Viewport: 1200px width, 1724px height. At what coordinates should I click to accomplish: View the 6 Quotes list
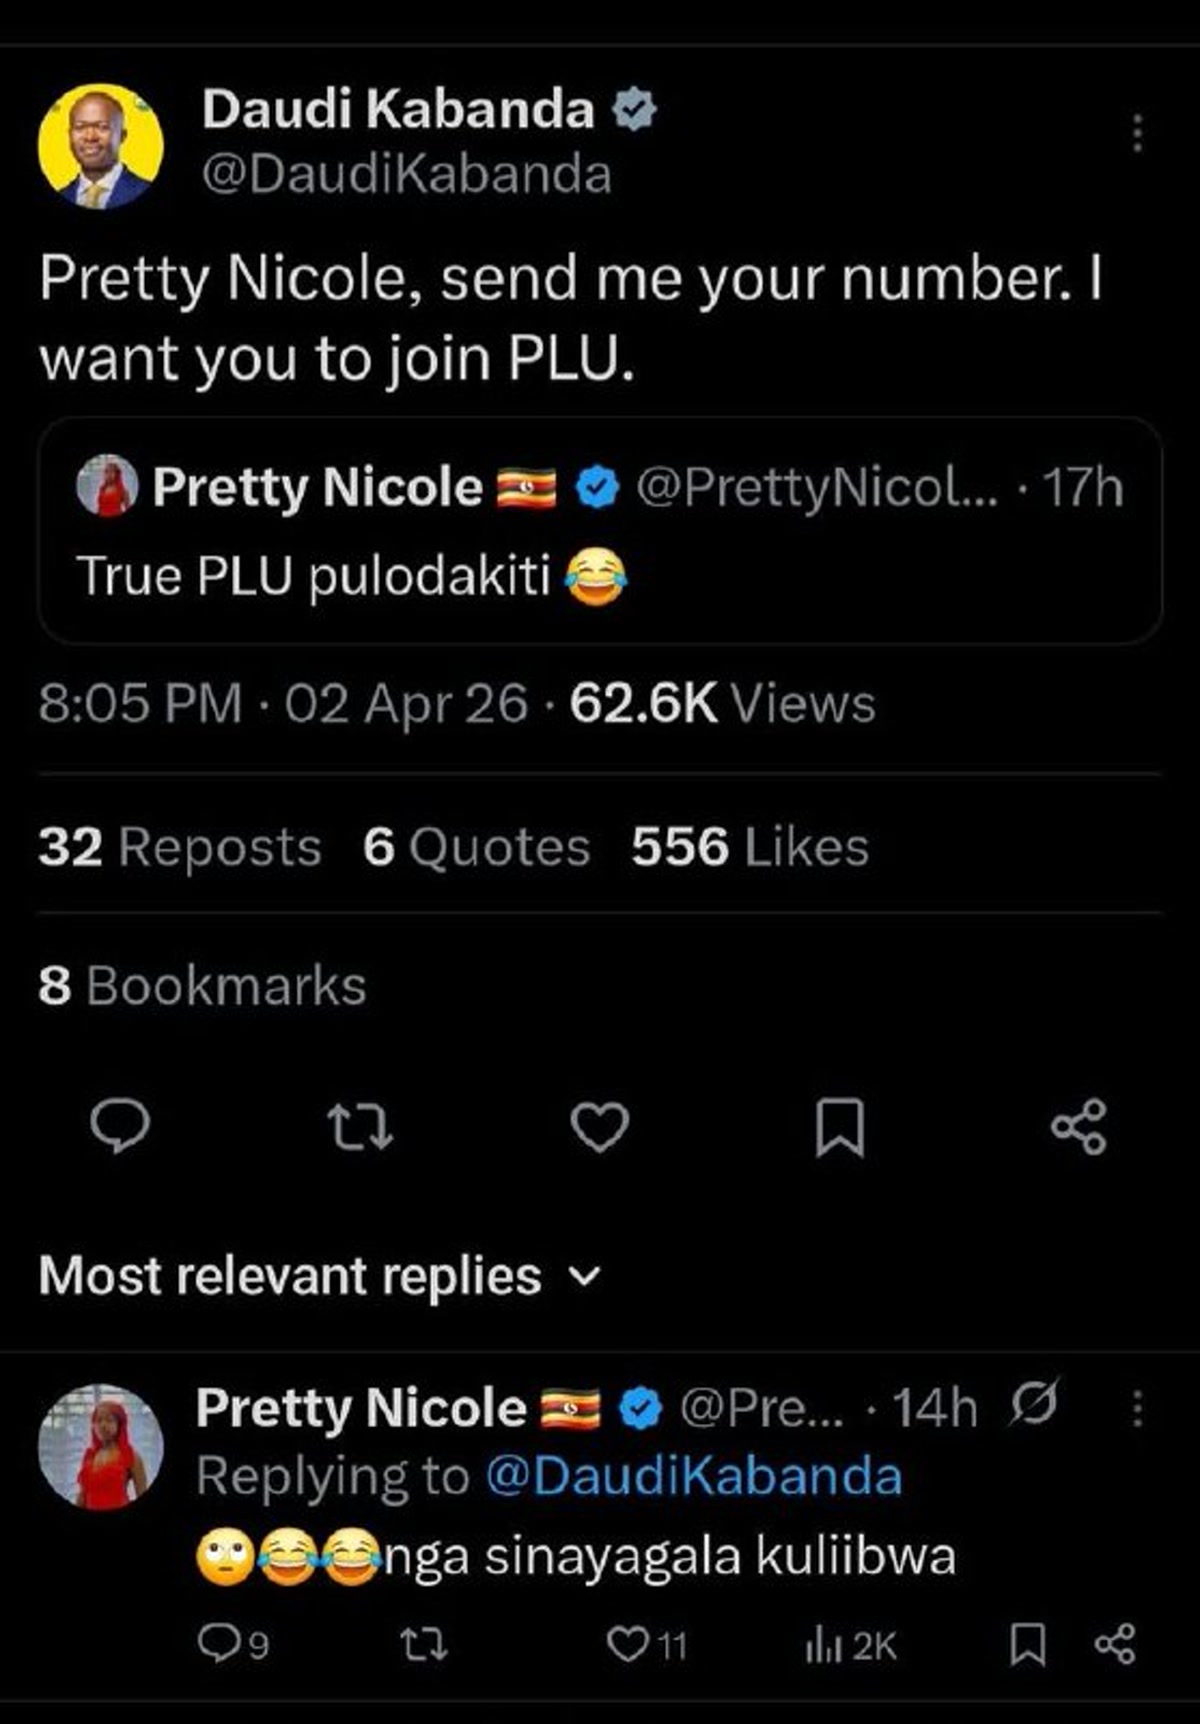point(476,847)
